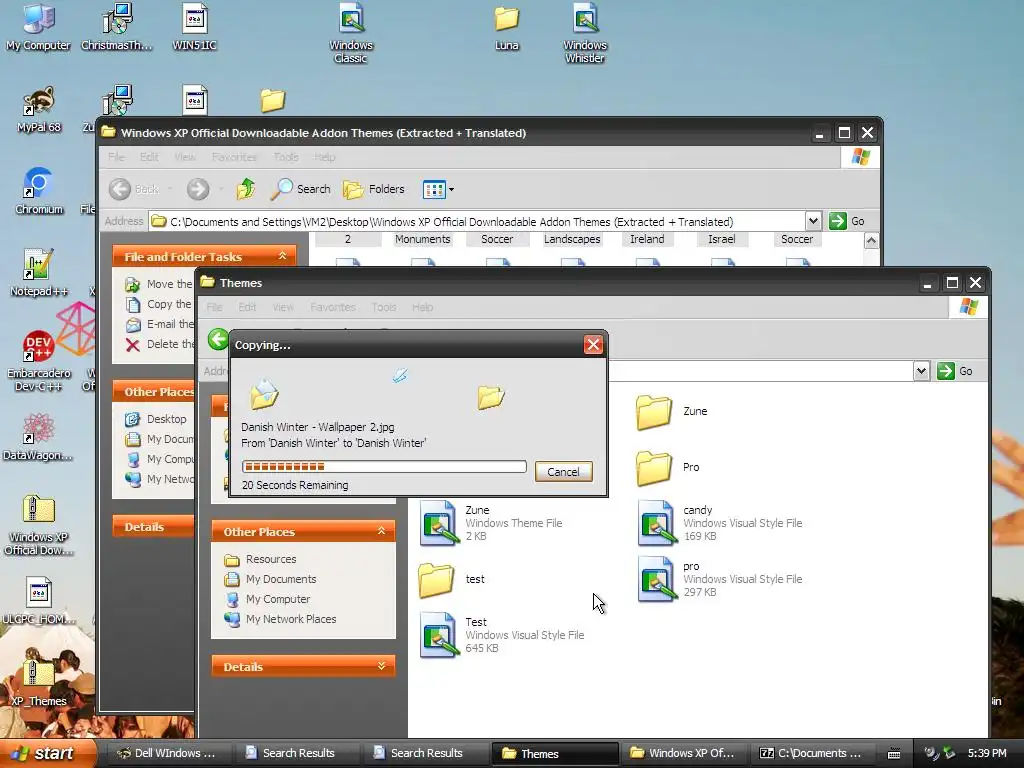Go to My Documents in Themes window sidebar
Screen dimensions: 1024x768
[270, 579]
